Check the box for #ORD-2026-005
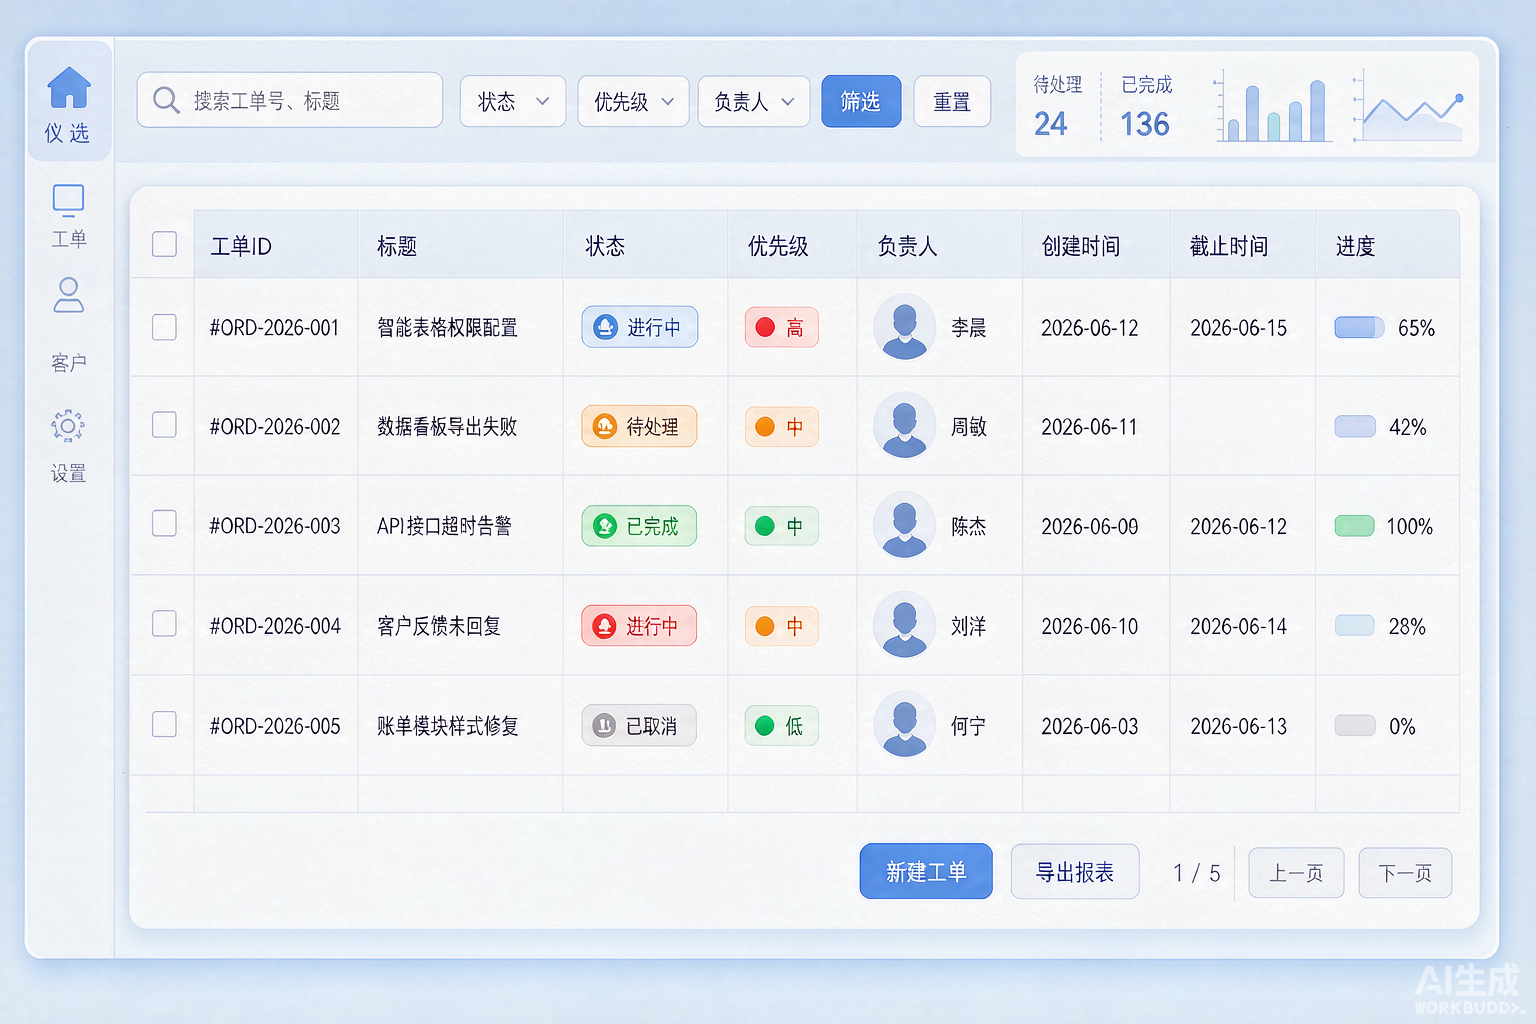The height and width of the screenshot is (1024, 1536). pyautogui.click(x=164, y=724)
